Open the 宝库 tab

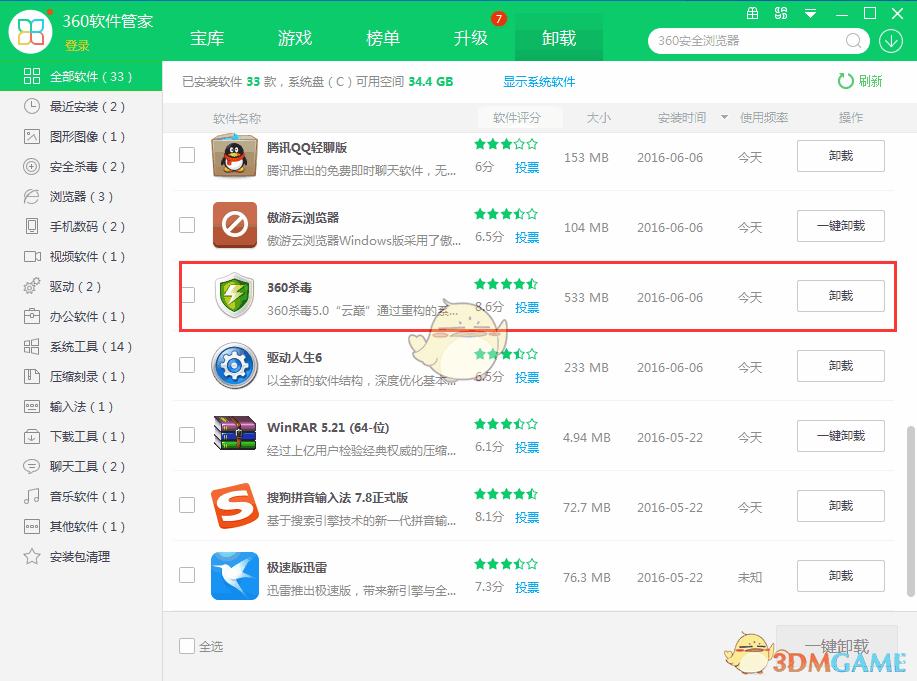207,39
